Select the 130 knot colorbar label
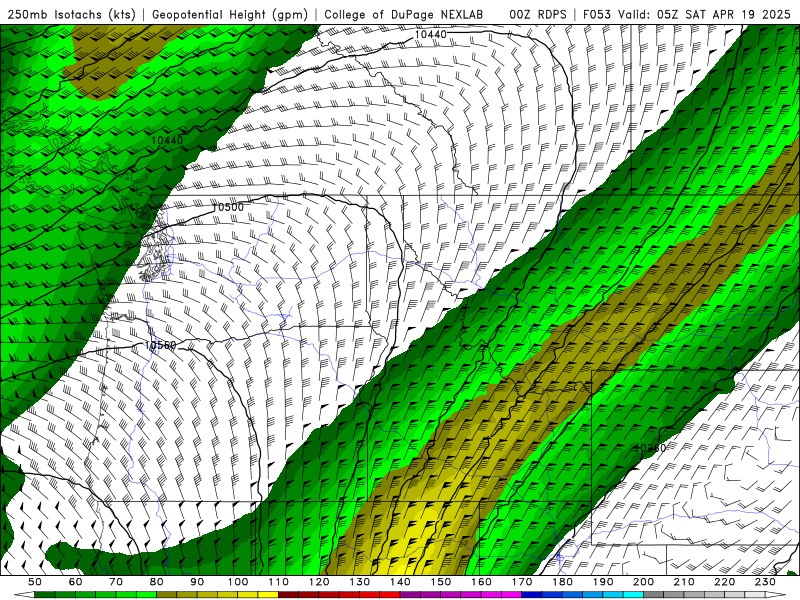Image resolution: width=800 pixels, height=600 pixels. coord(359,582)
